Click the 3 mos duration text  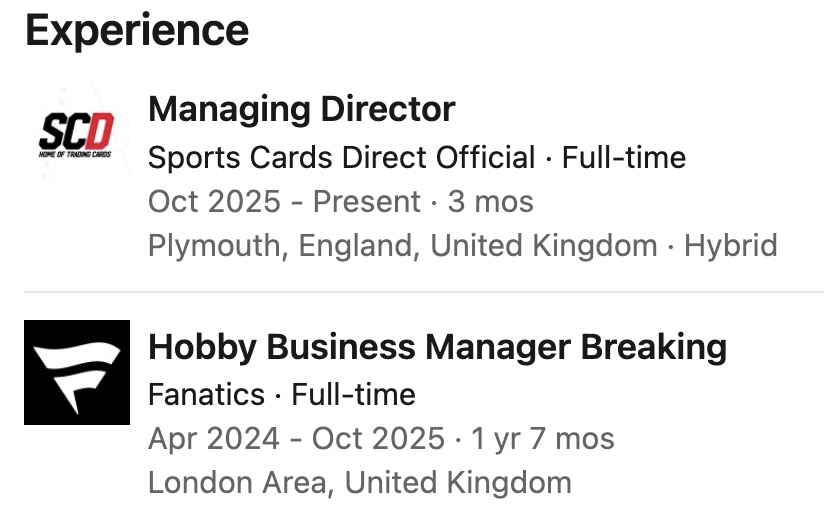(x=490, y=201)
